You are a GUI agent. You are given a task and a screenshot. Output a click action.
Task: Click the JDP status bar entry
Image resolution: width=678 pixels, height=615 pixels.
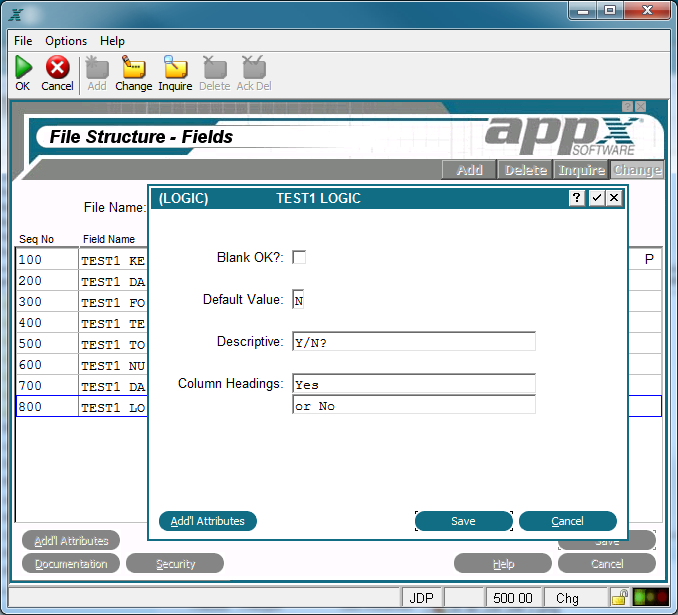[421, 598]
